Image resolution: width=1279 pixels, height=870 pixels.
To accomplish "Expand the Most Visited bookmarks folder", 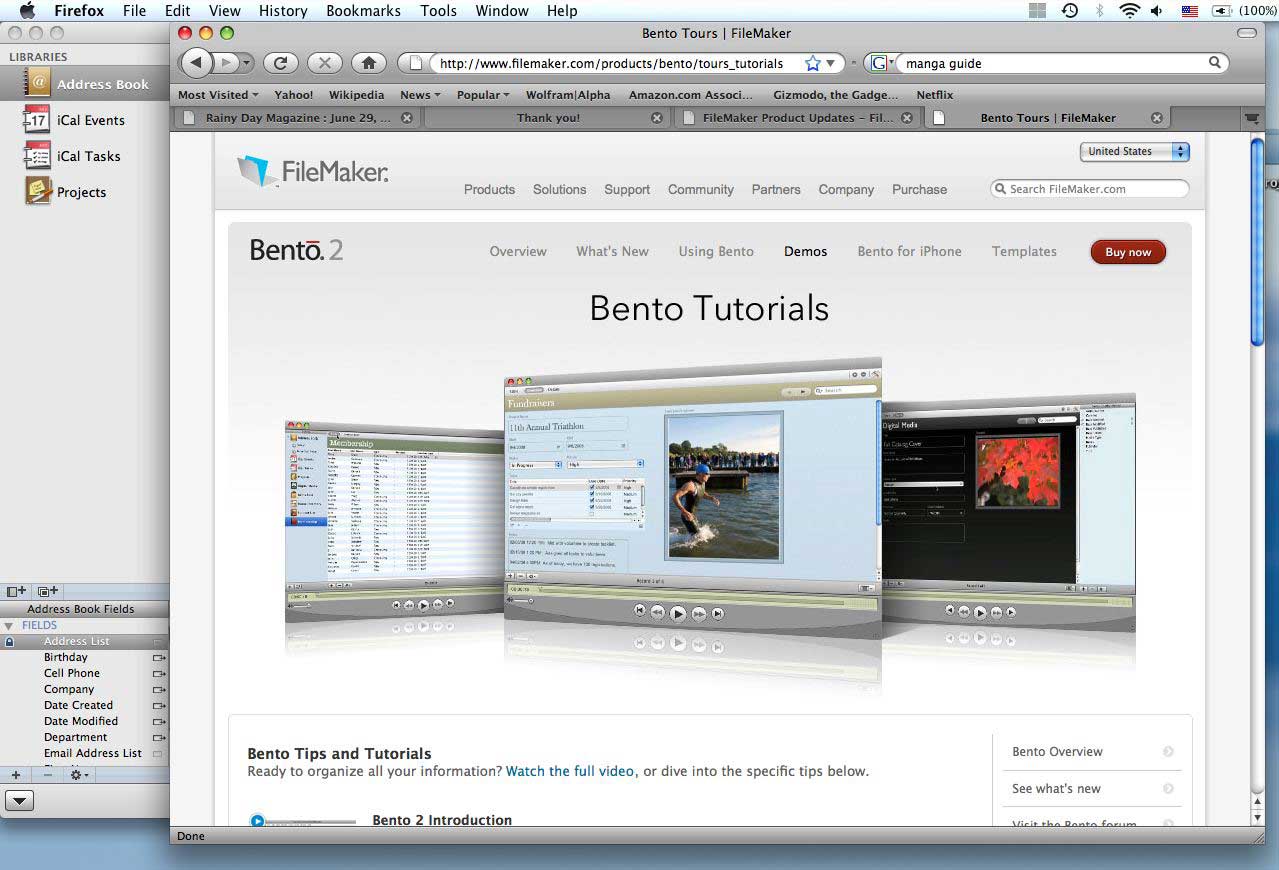I will [218, 95].
